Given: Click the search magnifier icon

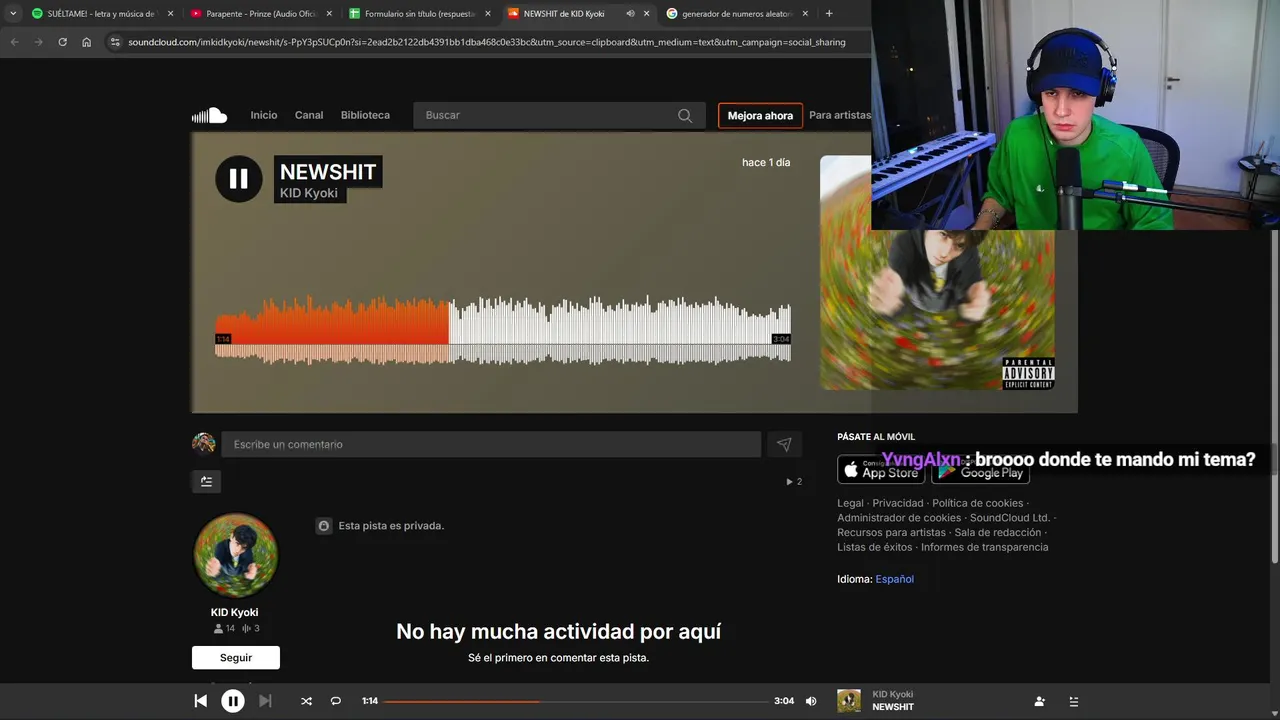Looking at the screenshot, I should pyautogui.click(x=685, y=115).
